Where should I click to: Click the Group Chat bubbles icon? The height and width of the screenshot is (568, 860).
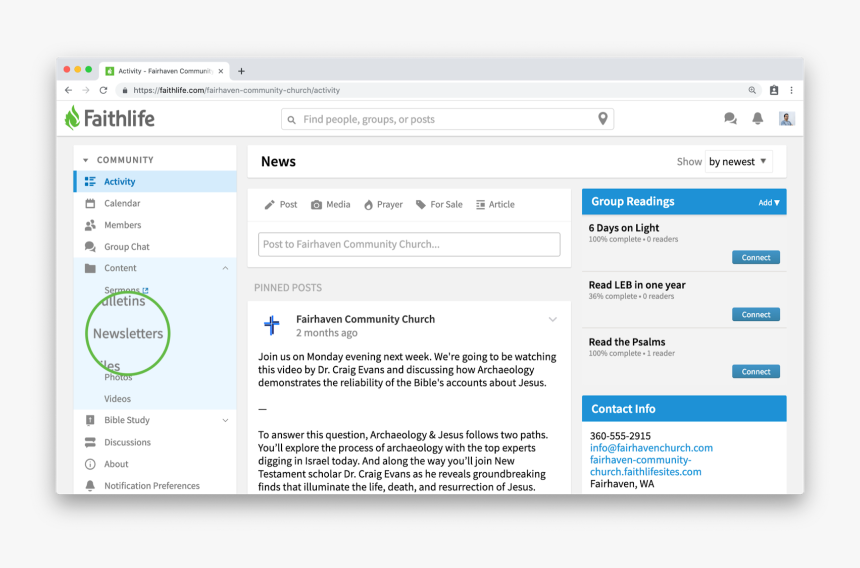(x=90, y=247)
